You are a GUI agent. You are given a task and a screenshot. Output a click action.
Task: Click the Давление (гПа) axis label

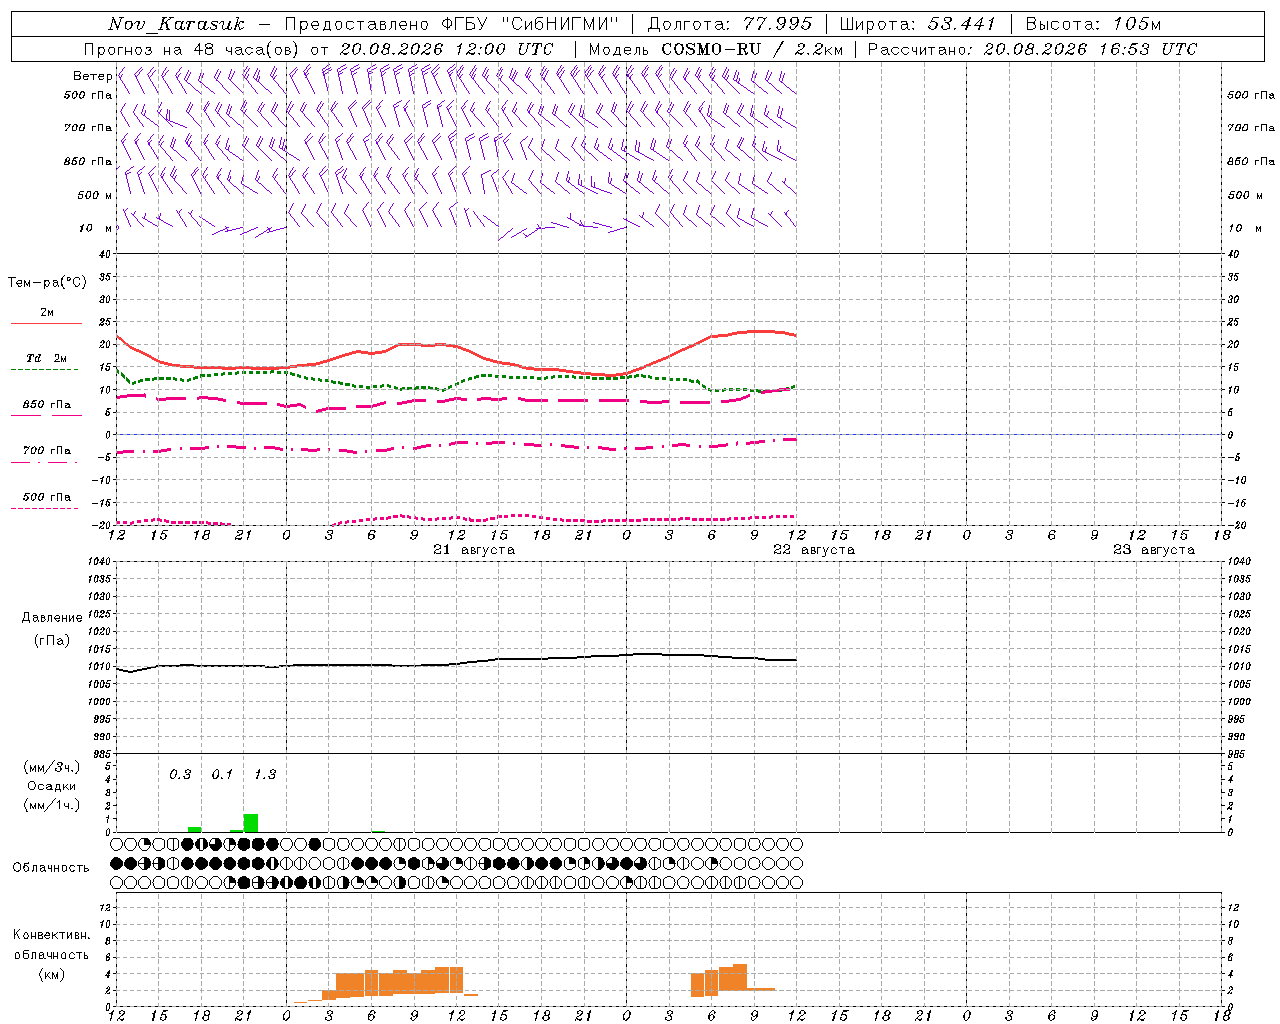click(x=52, y=629)
